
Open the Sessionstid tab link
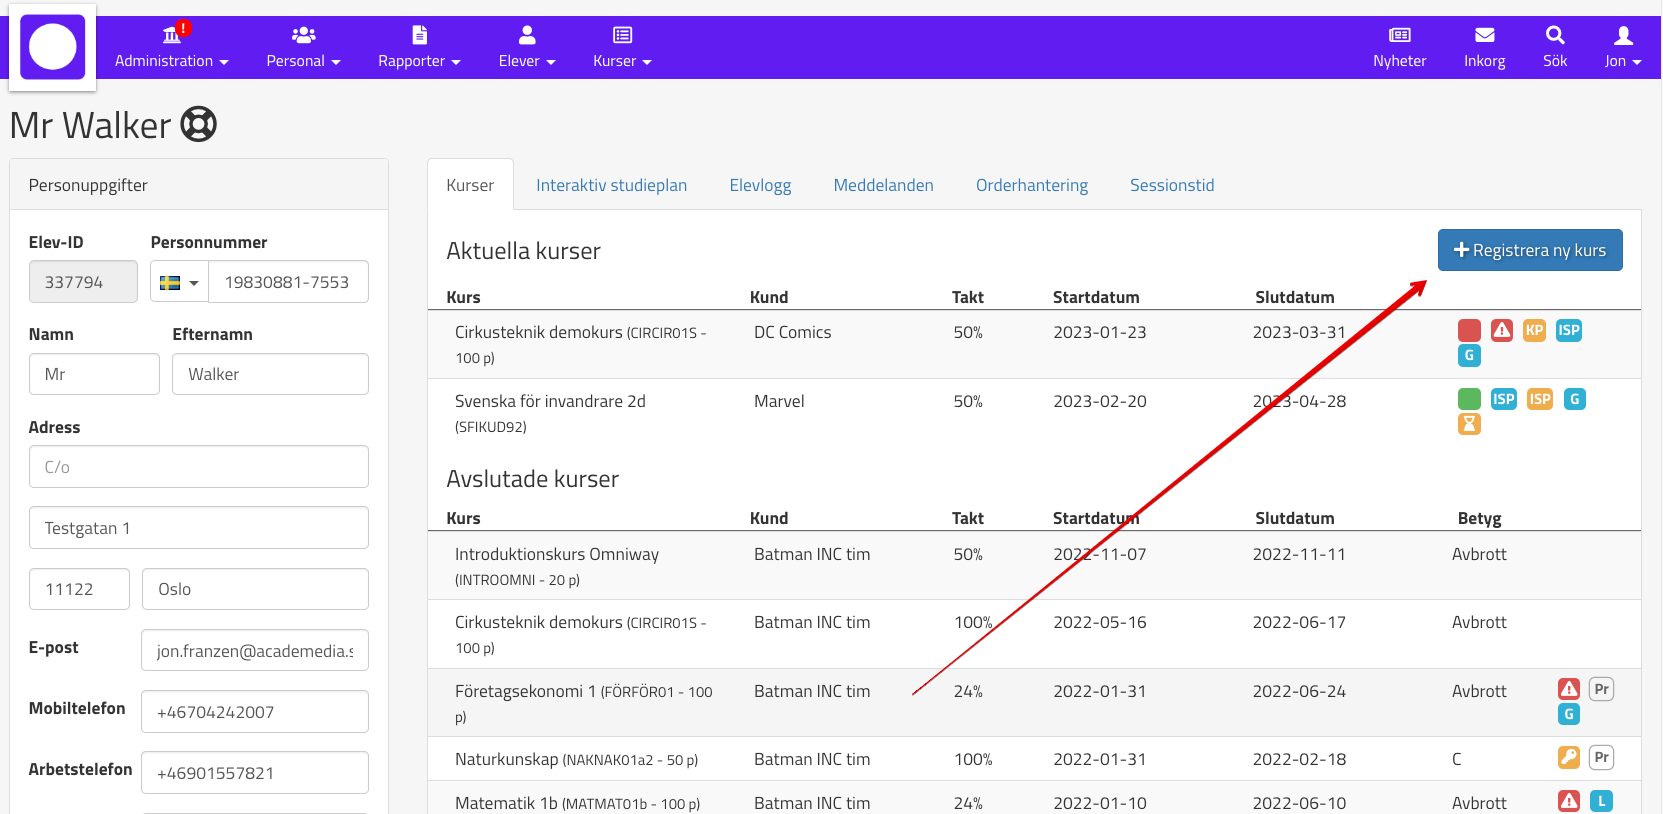click(x=1171, y=185)
